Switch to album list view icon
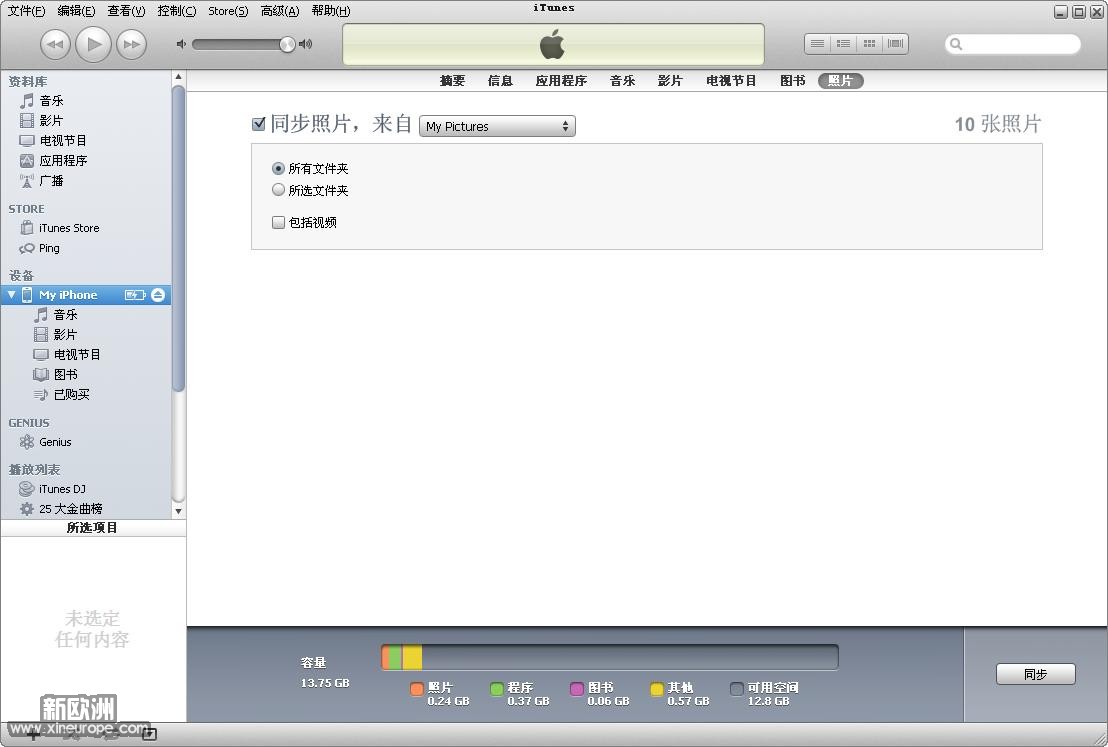 pyautogui.click(x=844, y=44)
